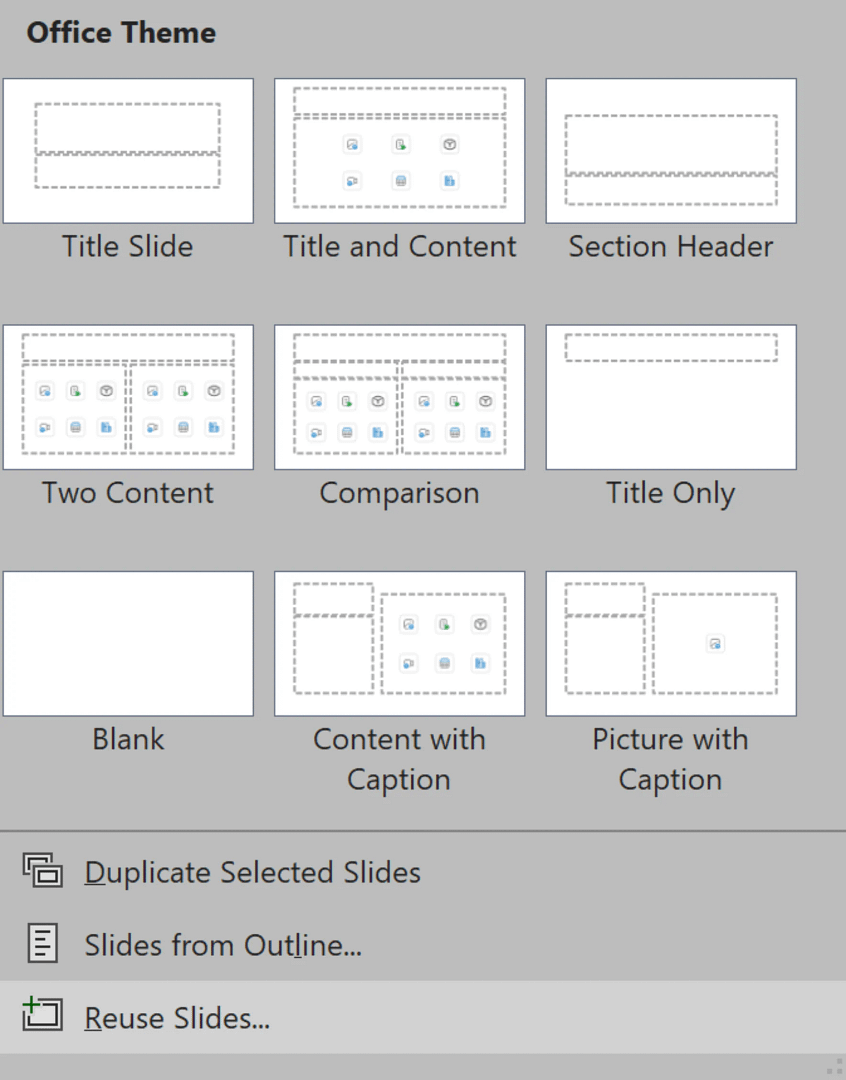Insert a Title Slide layout
This screenshot has width=846, height=1080.
point(128,149)
